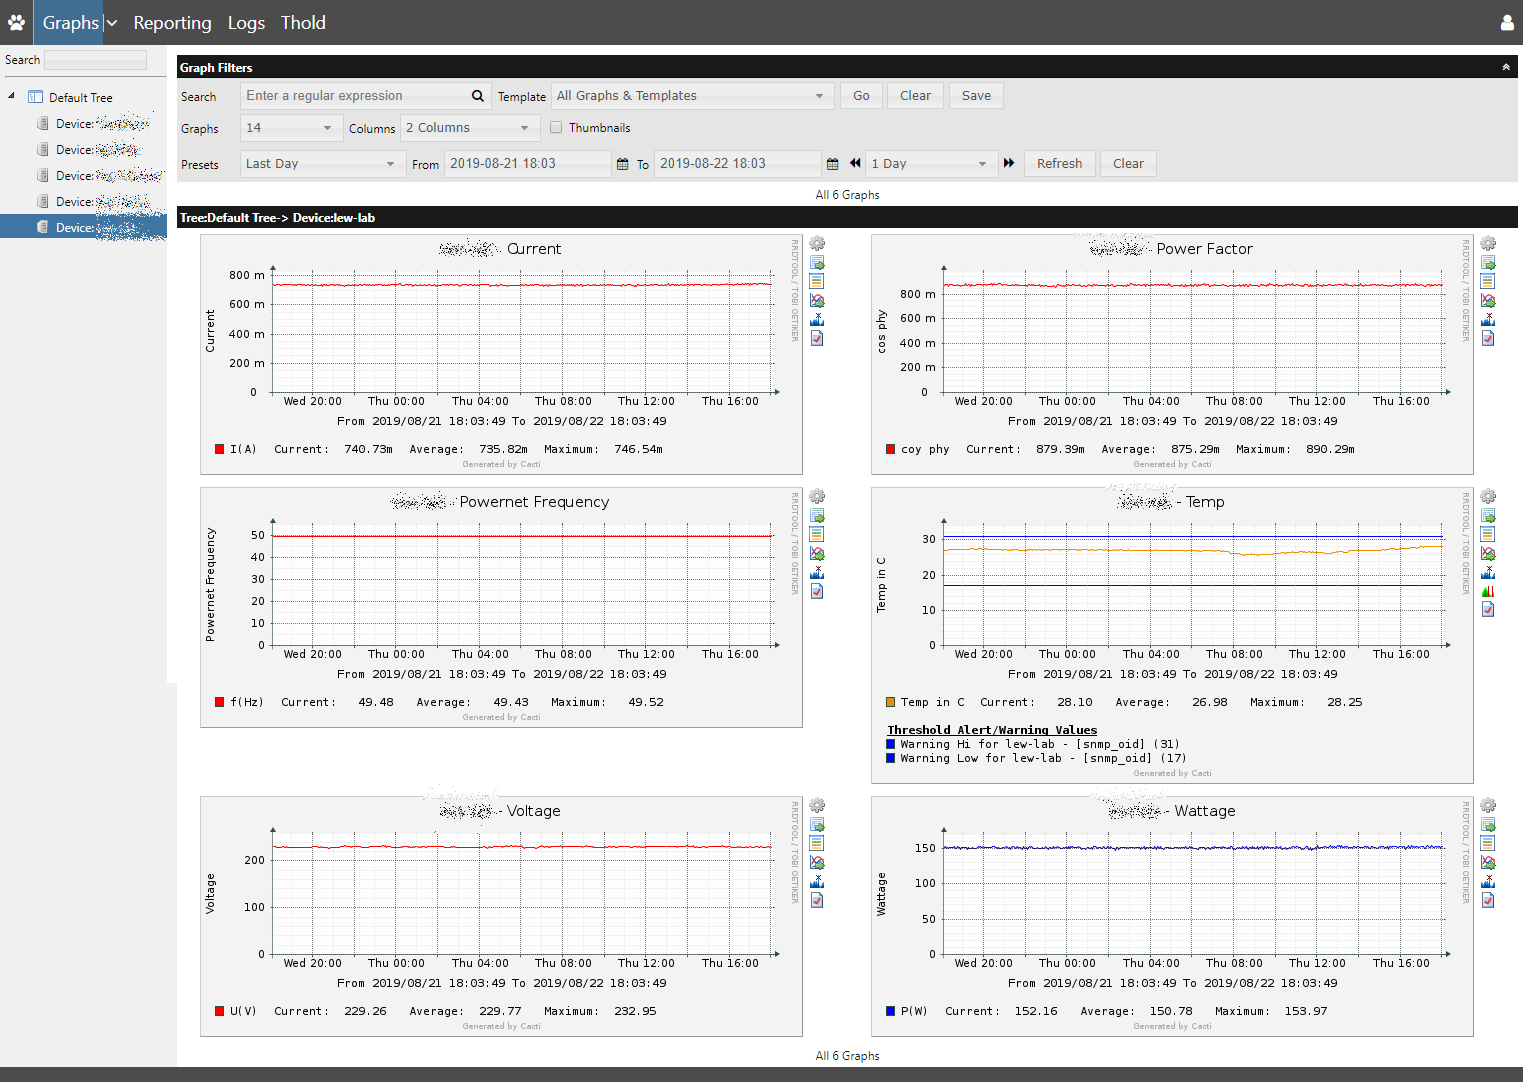Open the Reporting tab
The height and width of the screenshot is (1082, 1523).
(172, 22)
